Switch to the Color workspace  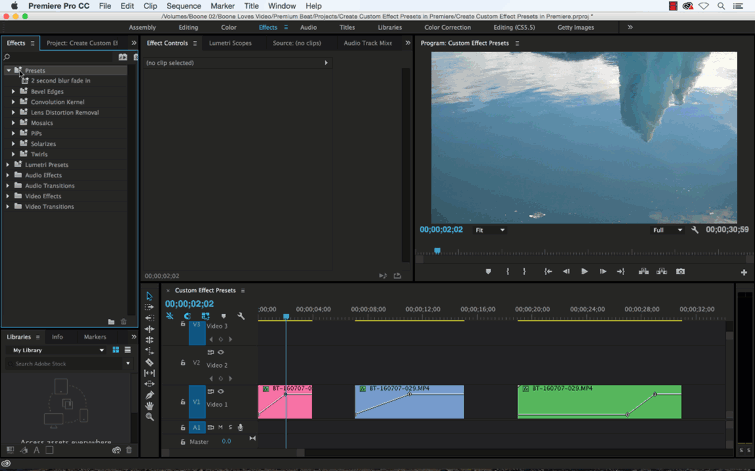click(228, 27)
